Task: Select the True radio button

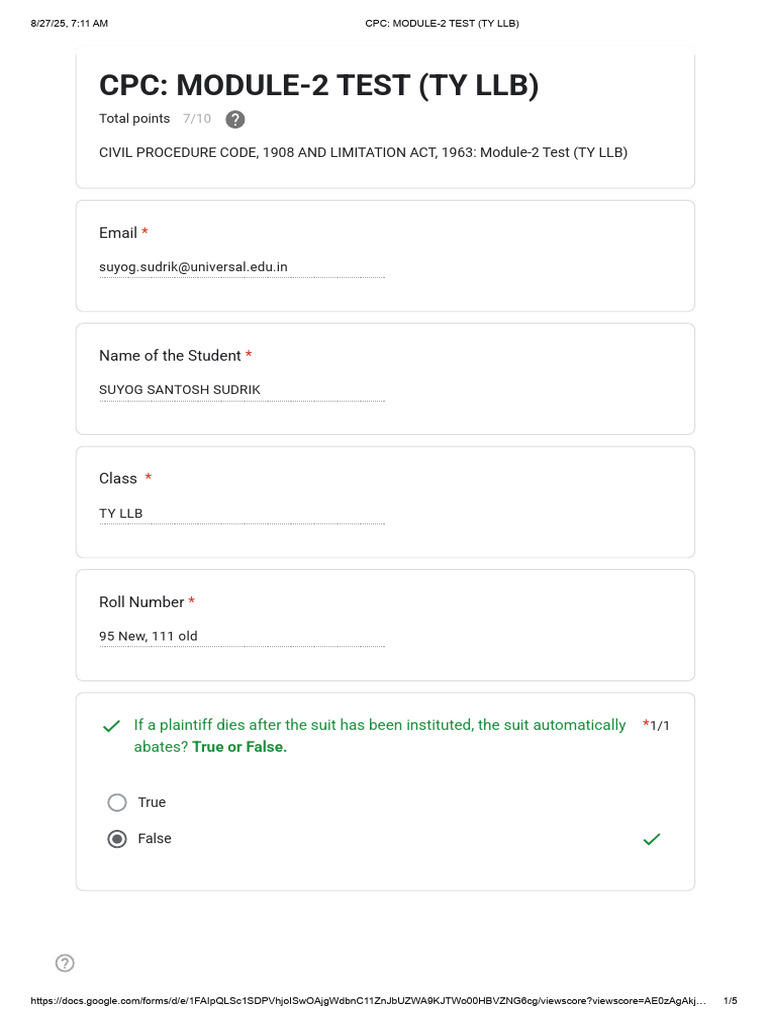Action: (117, 802)
